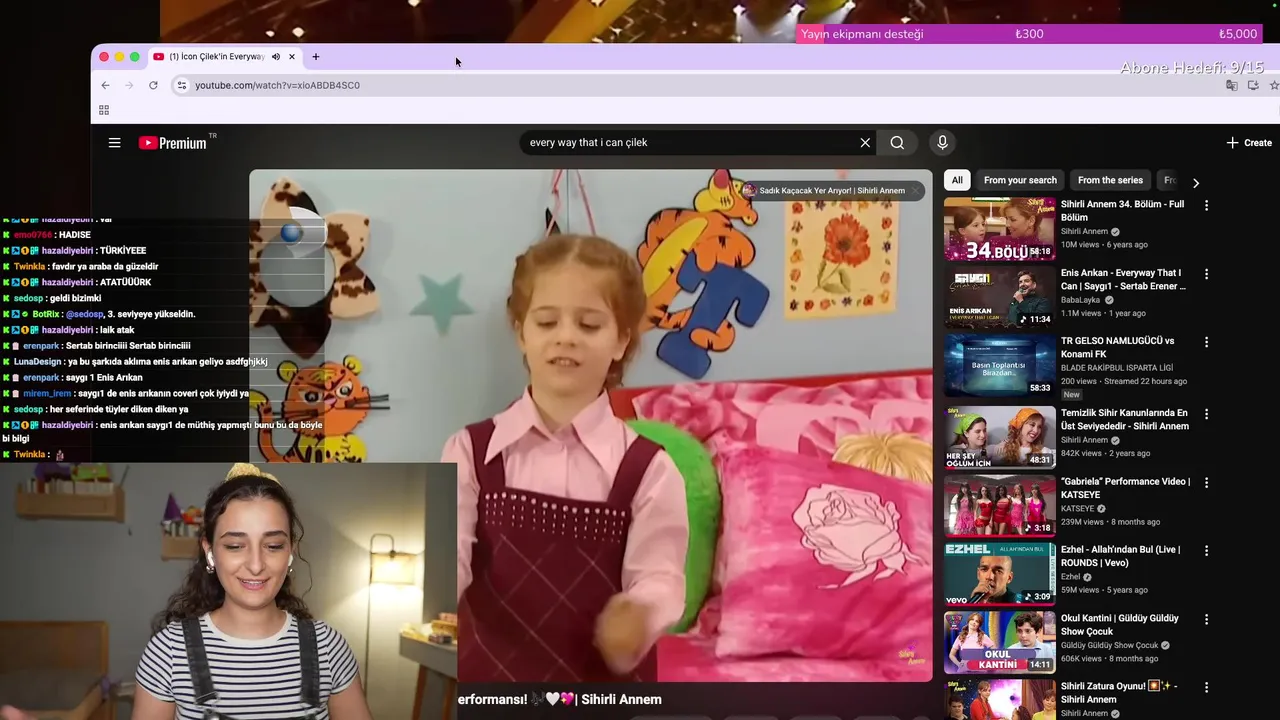
Task: Clear the search box text
Action: tap(865, 143)
